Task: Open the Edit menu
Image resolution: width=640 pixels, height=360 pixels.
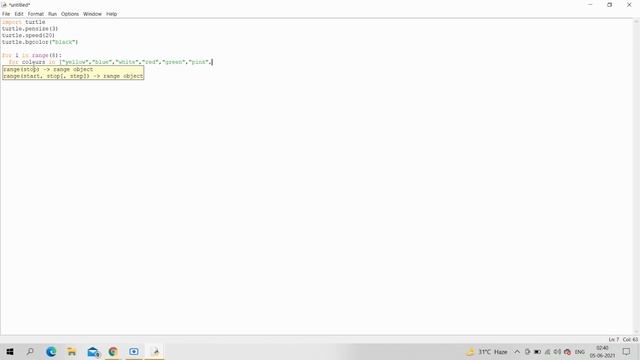Action: click(19, 14)
